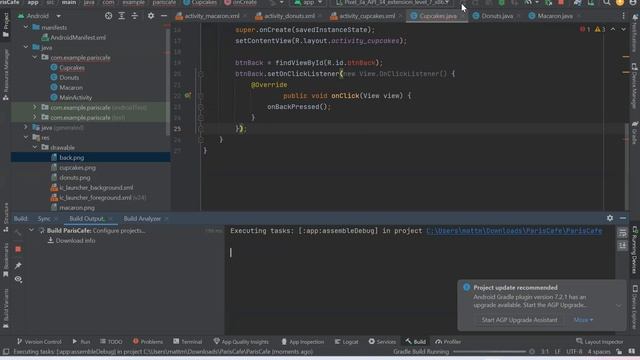Hide the Project panel with minus icon
640x360 pixels.
(164, 16)
